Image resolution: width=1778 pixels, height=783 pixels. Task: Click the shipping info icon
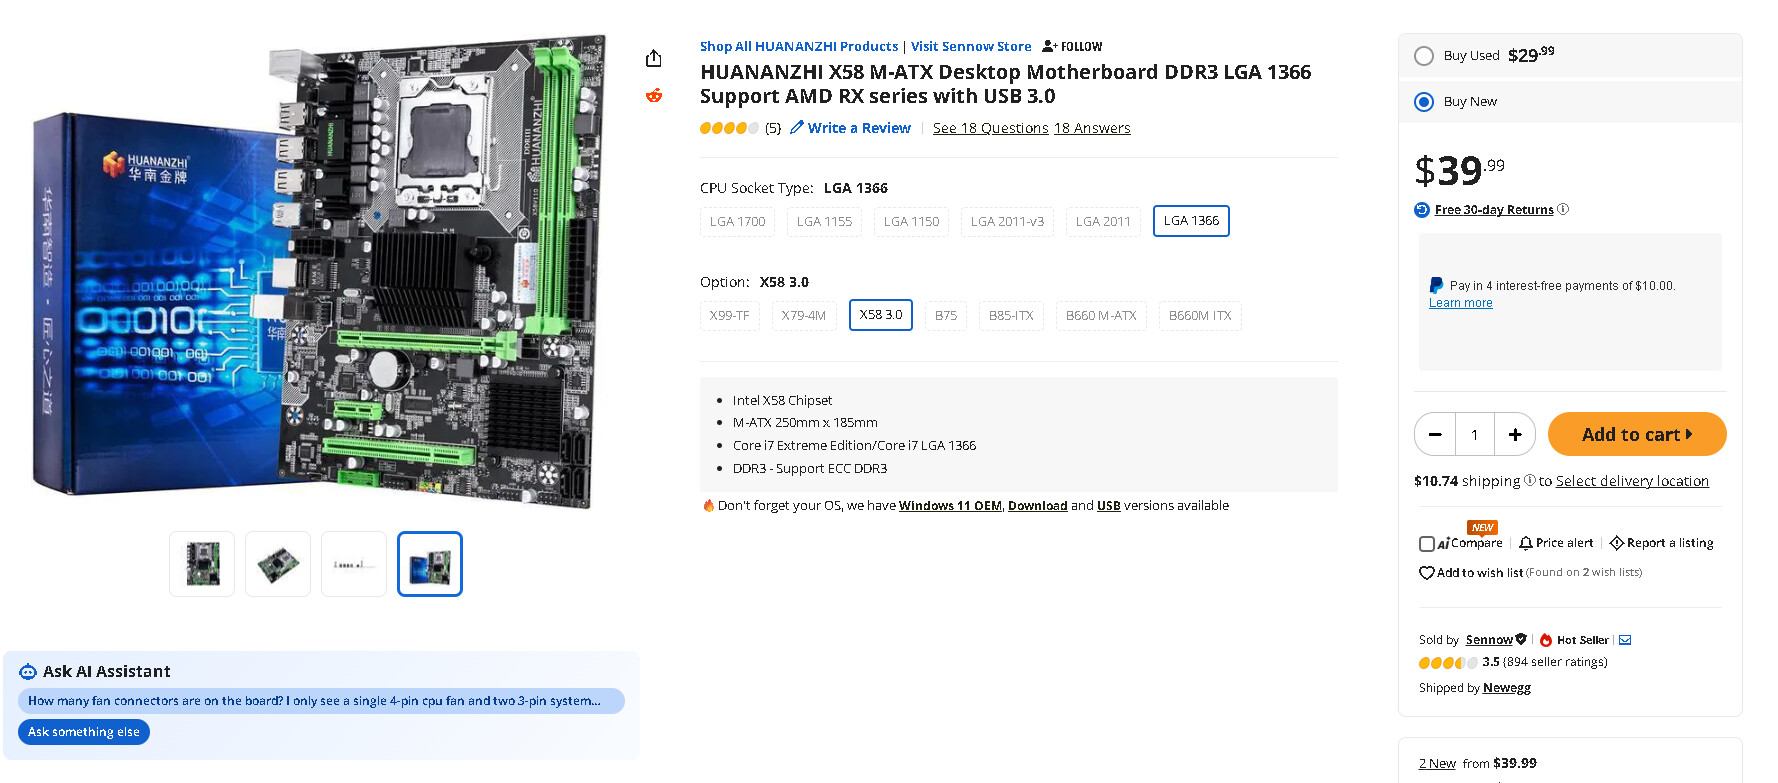(x=1529, y=480)
